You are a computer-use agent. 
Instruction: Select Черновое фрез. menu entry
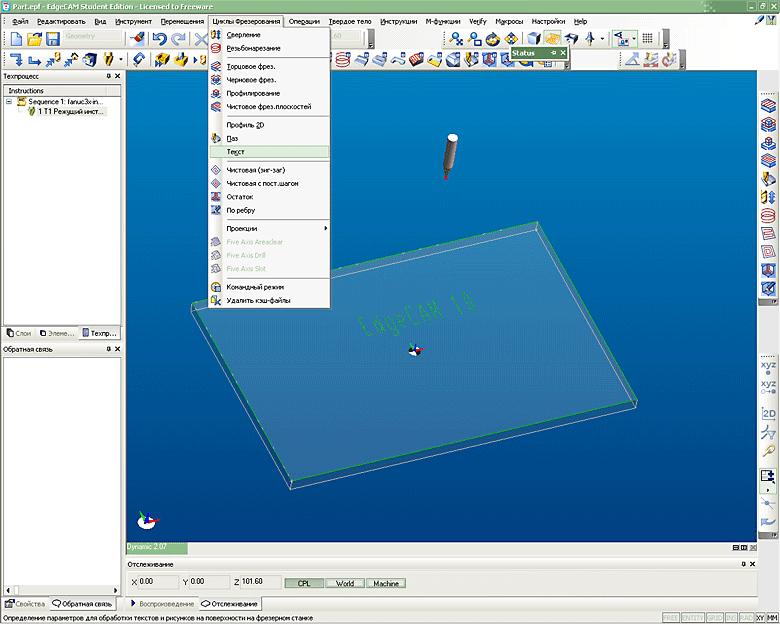click(x=269, y=80)
